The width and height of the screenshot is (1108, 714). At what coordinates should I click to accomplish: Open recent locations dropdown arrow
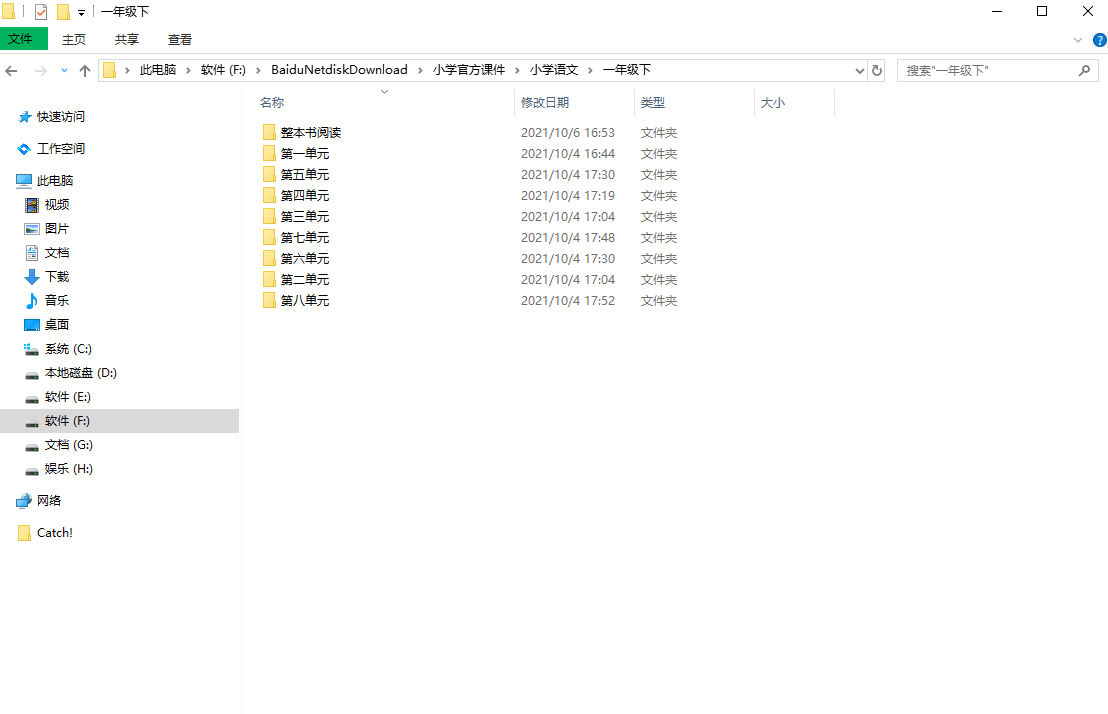pyautogui.click(x=64, y=71)
